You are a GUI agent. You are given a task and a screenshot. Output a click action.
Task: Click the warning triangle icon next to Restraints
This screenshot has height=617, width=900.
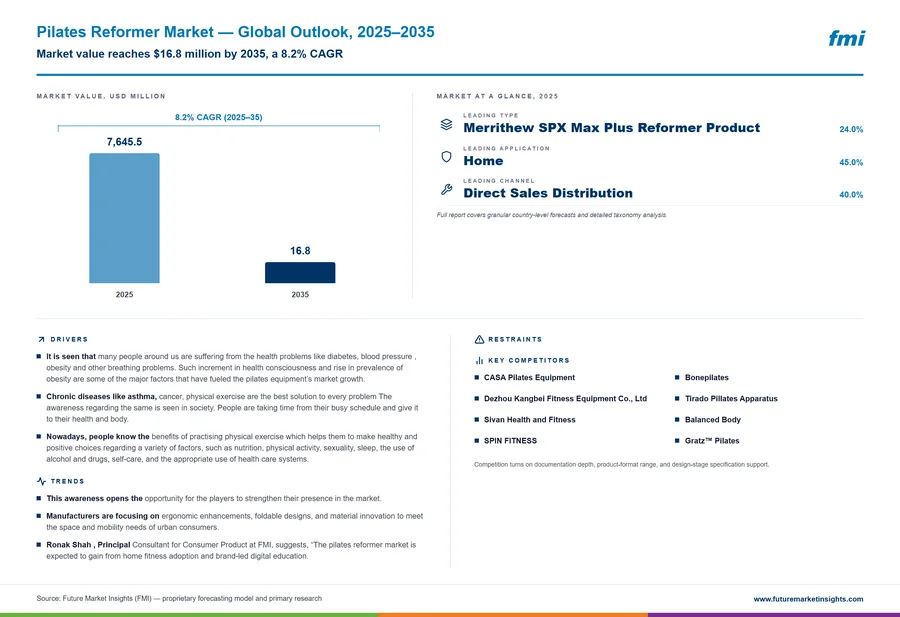pos(479,339)
